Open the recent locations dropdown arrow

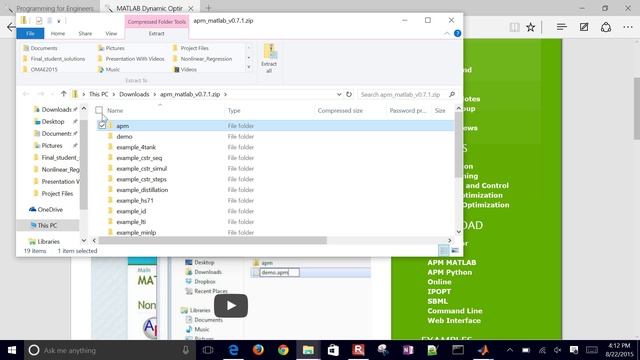coord(51,94)
